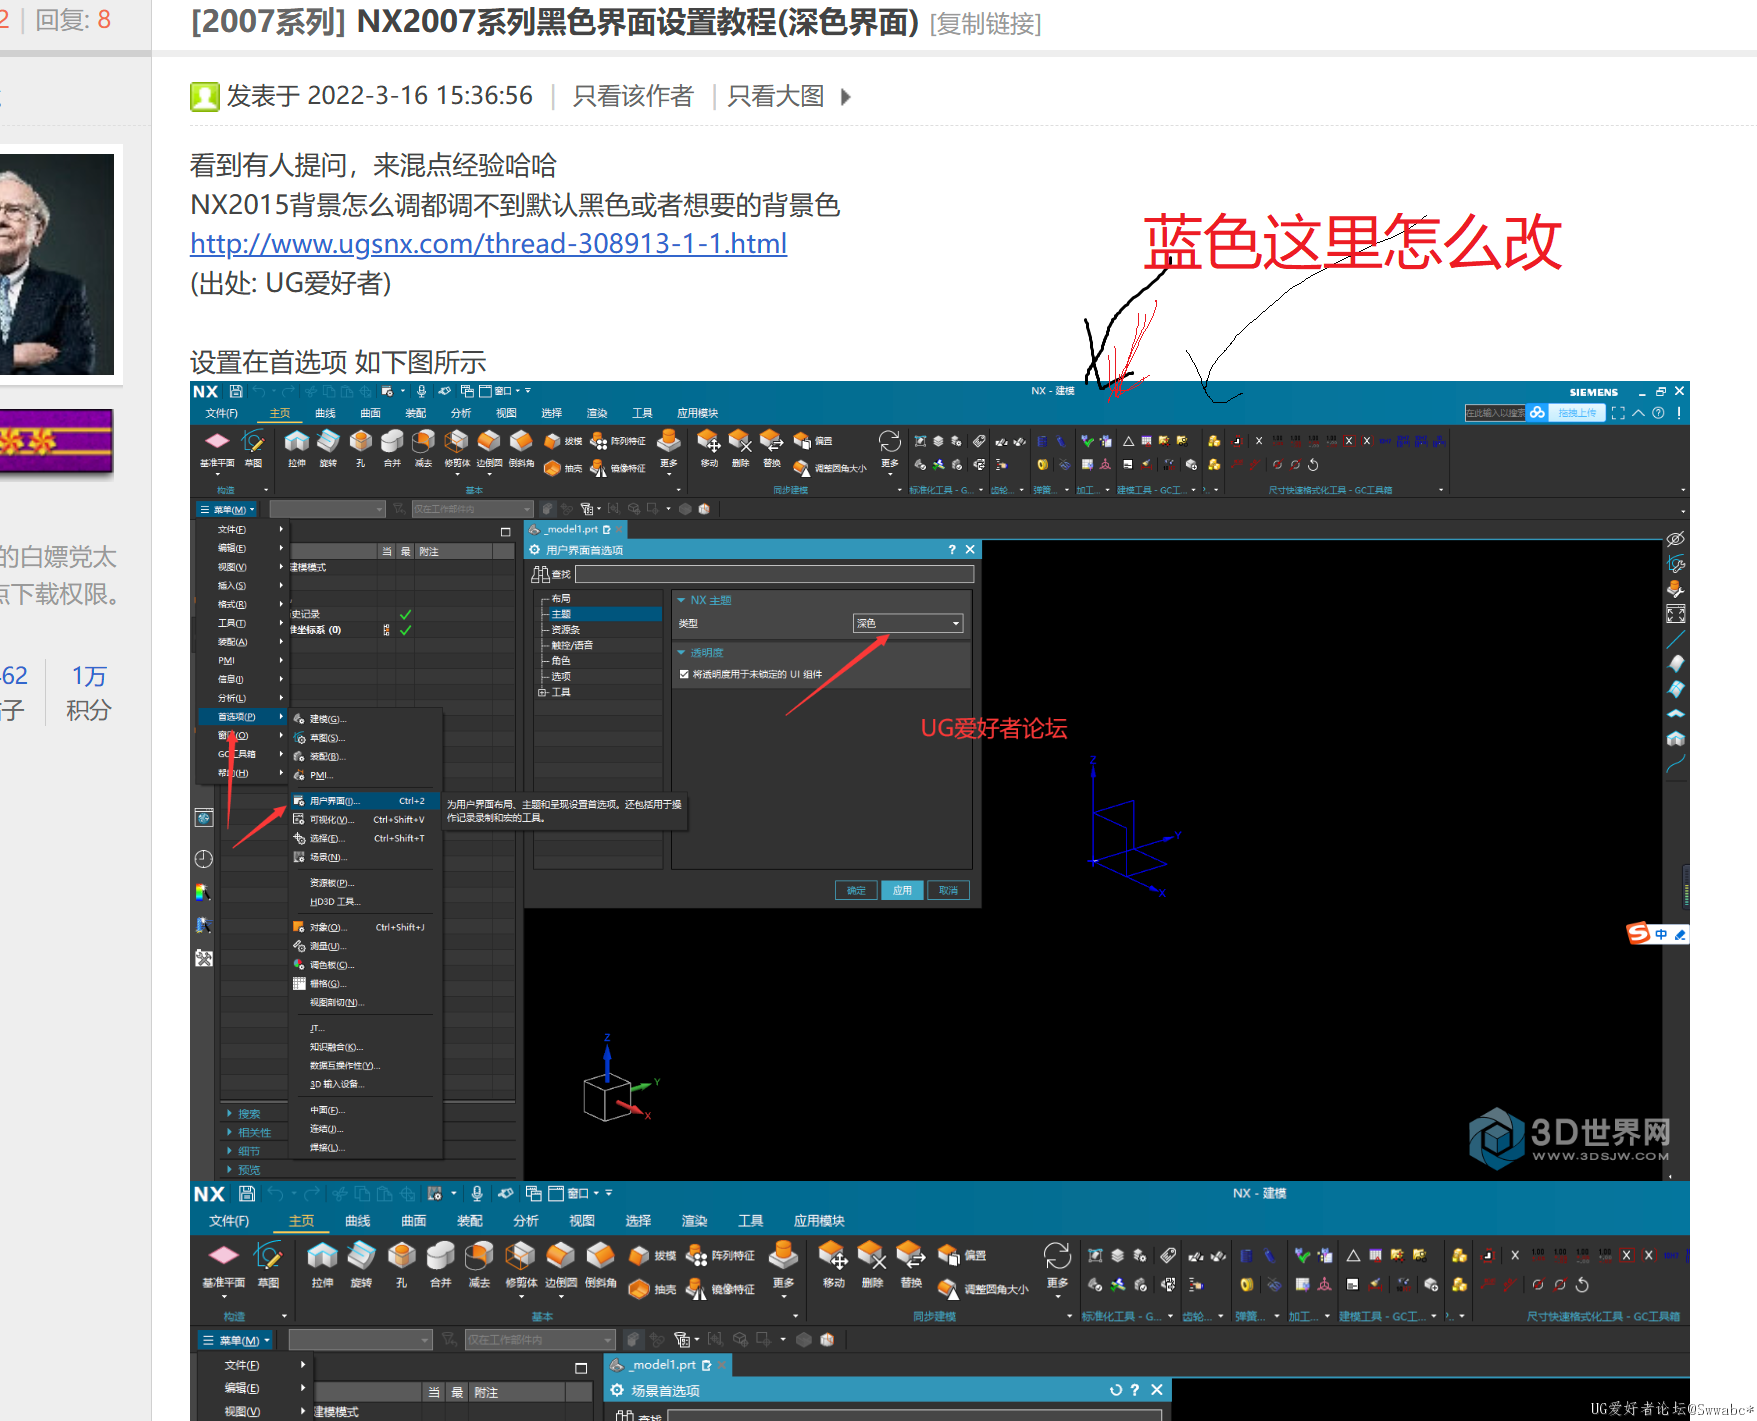Viewport: 1757px width, 1421px height.
Task: Click the eye-slash show/hide icon on the right sidebar
Action: tap(1676, 539)
